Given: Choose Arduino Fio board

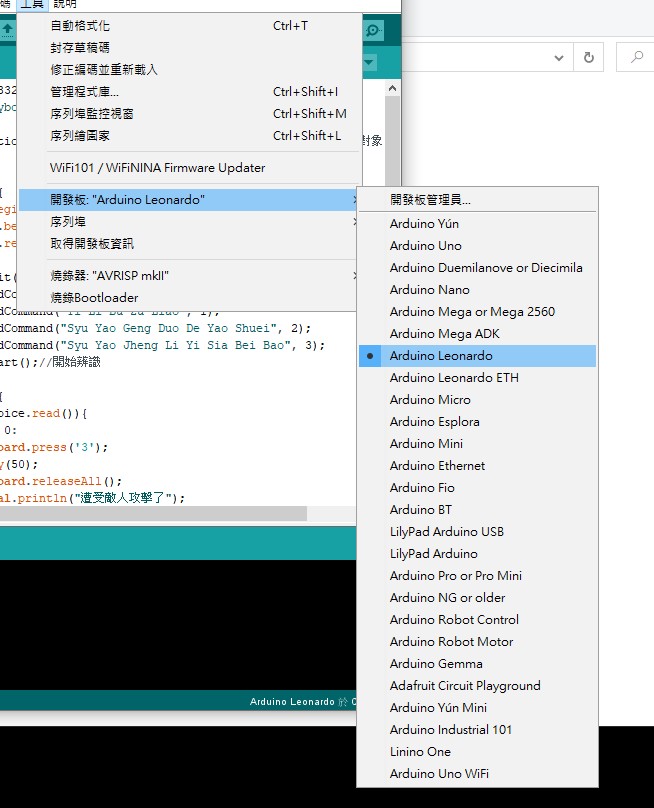Looking at the screenshot, I should (477, 488).
